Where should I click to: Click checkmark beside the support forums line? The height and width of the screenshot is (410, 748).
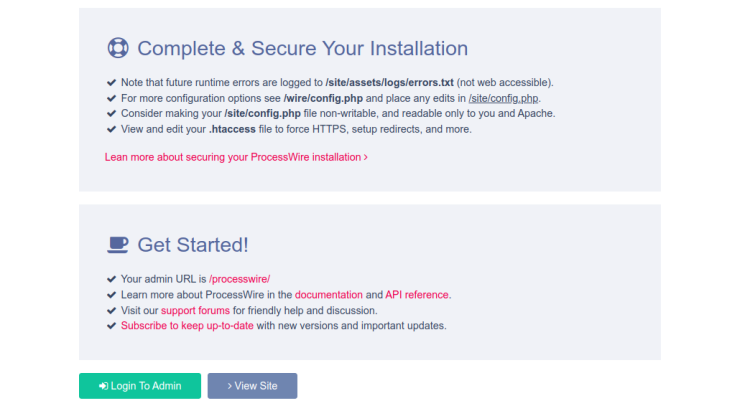(111, 310)
